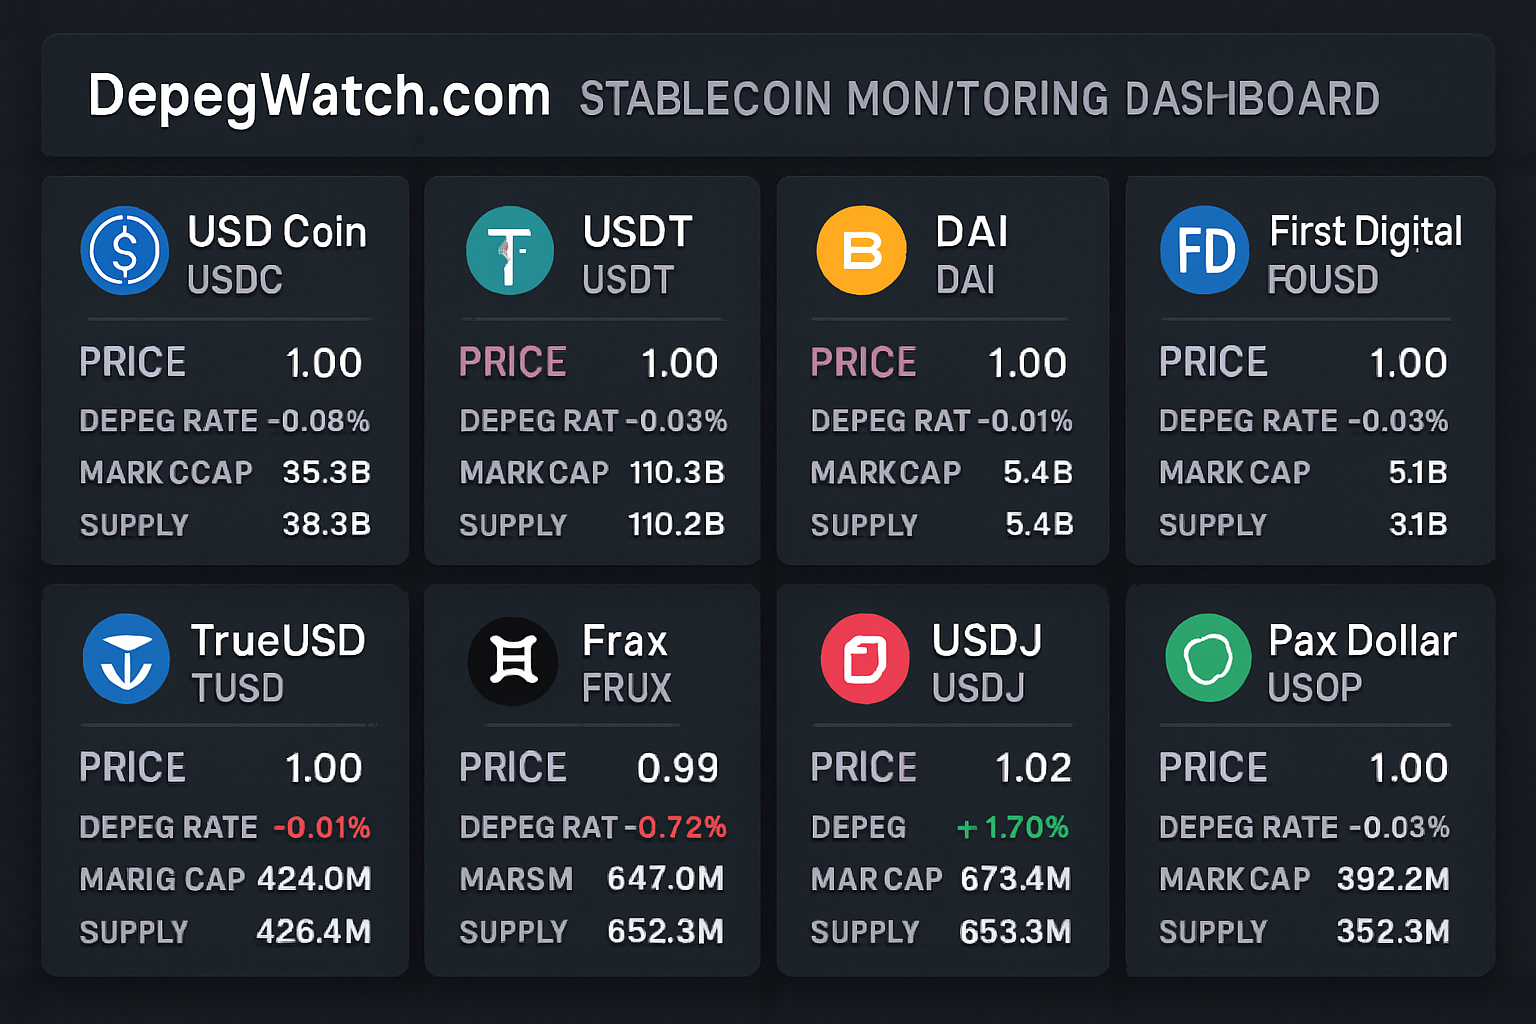This screenshot has height=1024, width=1536.
Task: Select the First Digital FD icon
Action: coord(1205,251)
